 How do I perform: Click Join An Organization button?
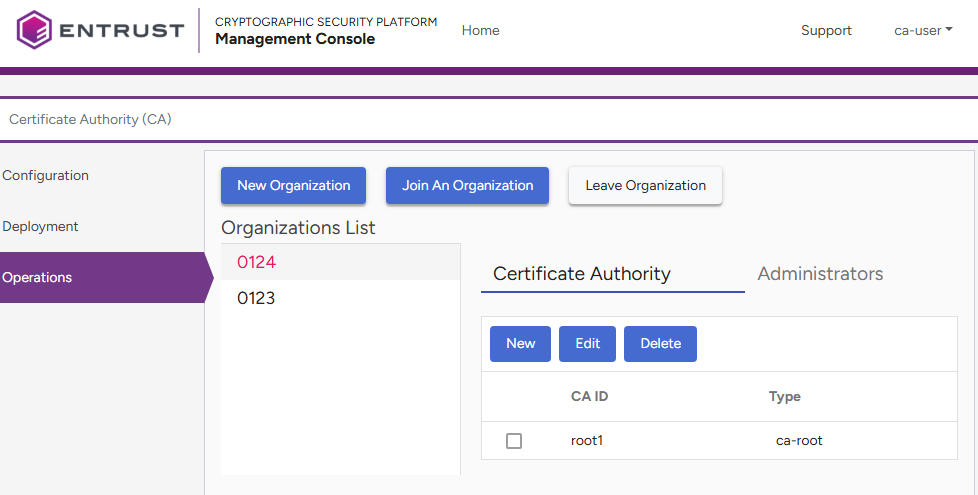tap(467, 186)
